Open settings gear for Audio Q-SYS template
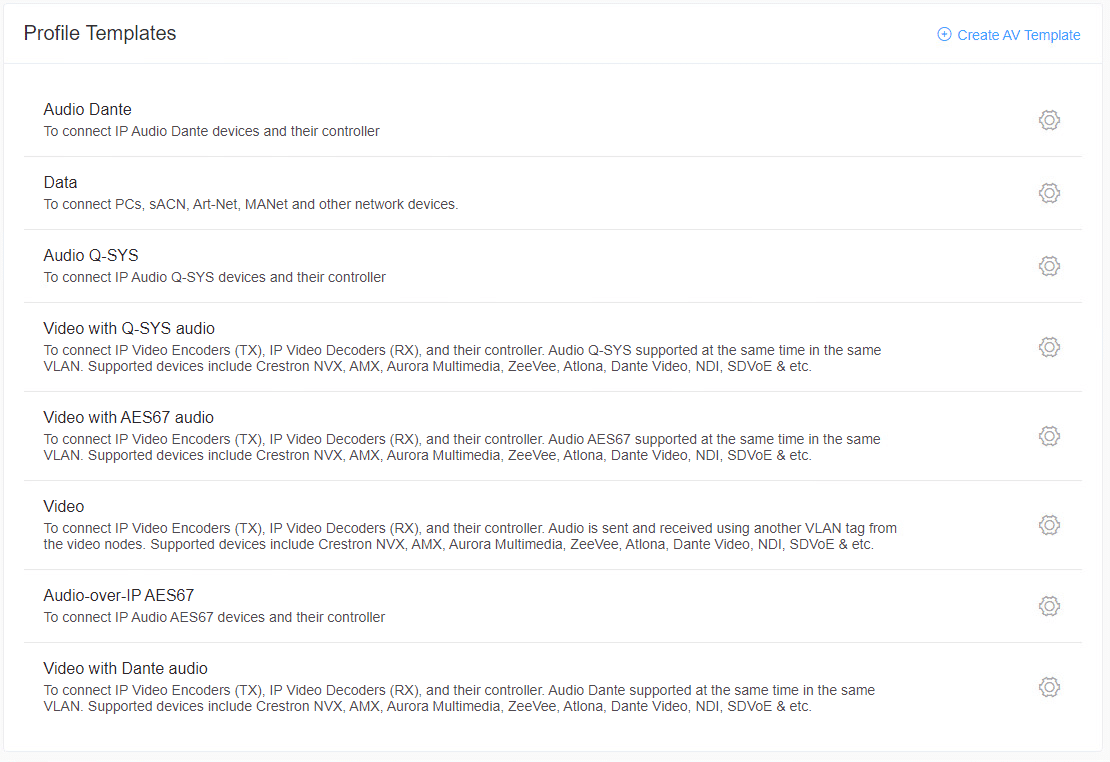This screenshot has width=1110, height=762. (x=1049, y=266)
